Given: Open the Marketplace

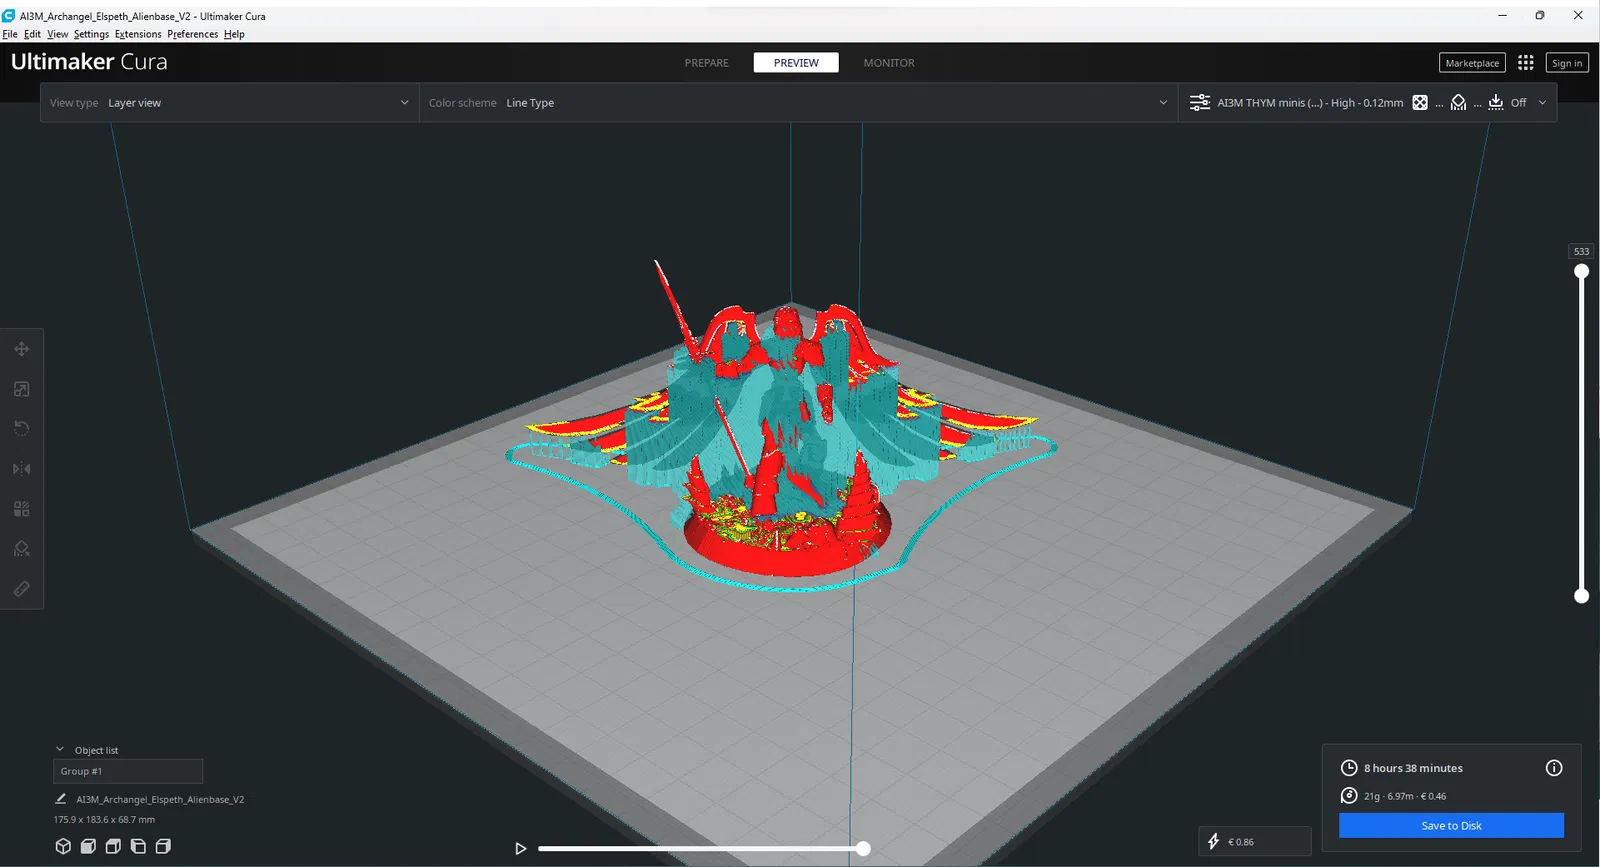Looking at the screenshot, I should point(1472,63).
